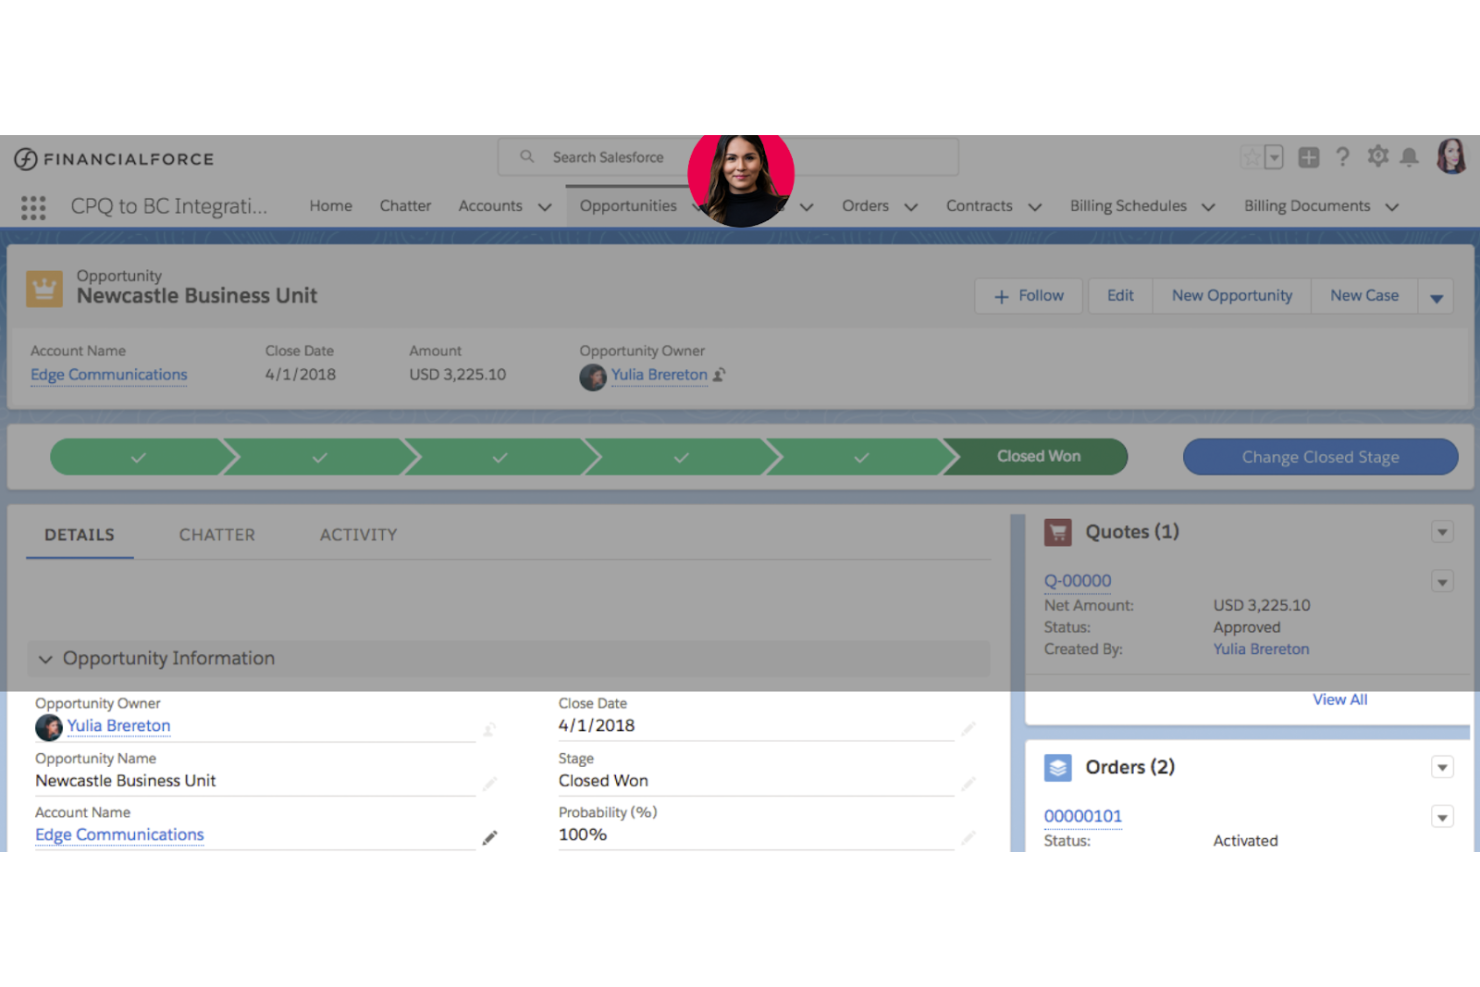Image resolution: width=1480 pixels, height=987 pixels.
Task: Open the global actions plus icon
Action: (x=1308, y=157)
